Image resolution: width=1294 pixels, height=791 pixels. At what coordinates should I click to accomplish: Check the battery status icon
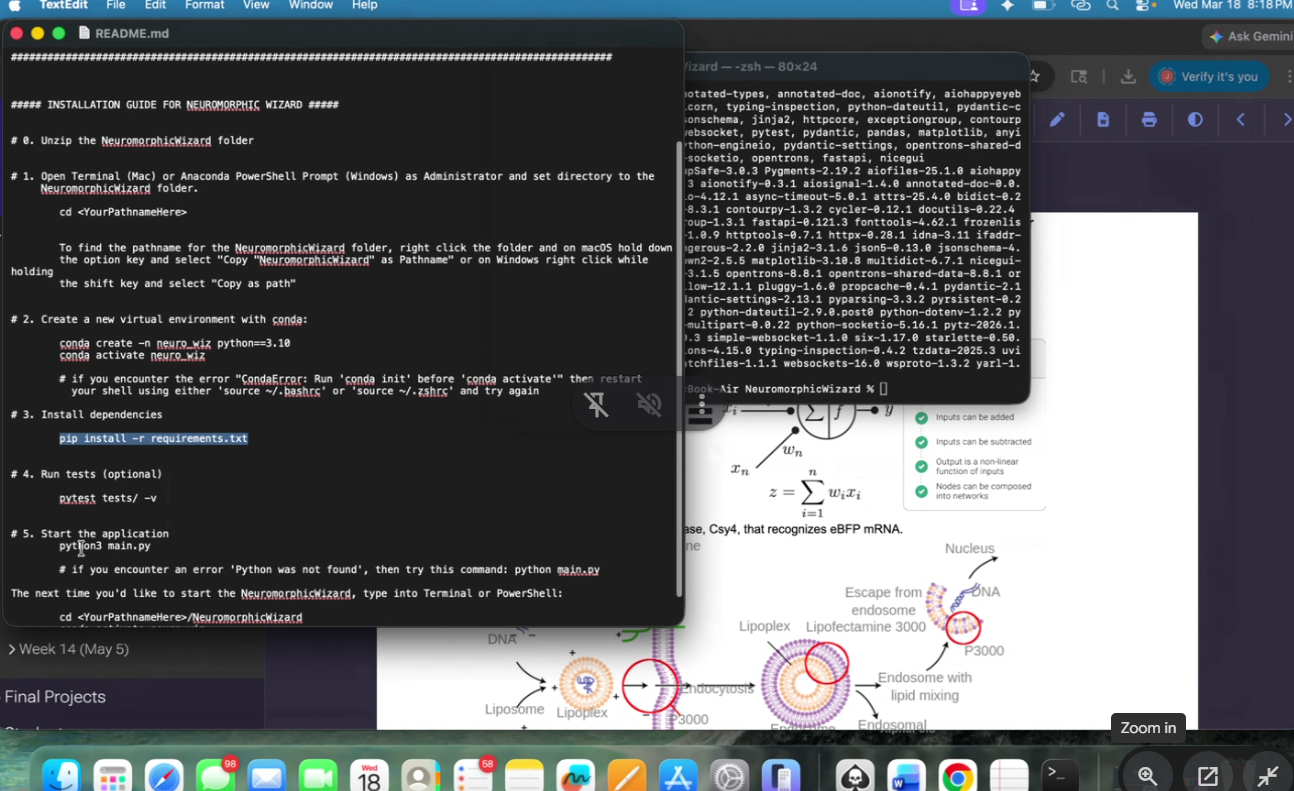click(x=1043, y=5)
